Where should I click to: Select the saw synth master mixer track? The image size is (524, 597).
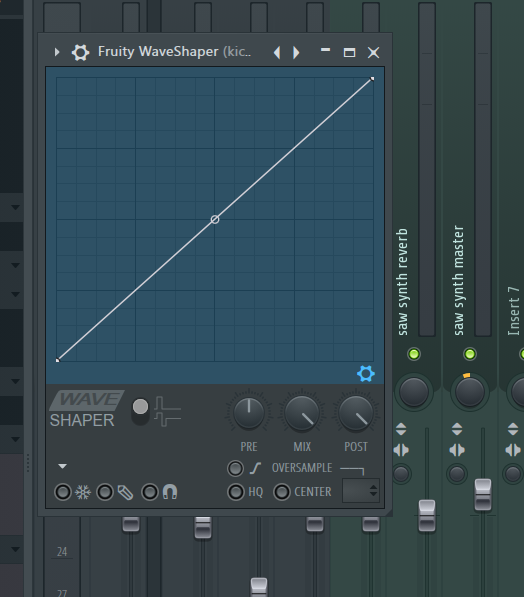point(458,280)
